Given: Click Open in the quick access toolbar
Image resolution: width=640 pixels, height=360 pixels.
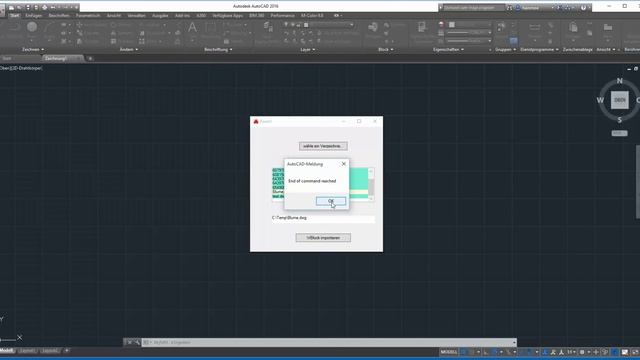Looking at the screenshot, I should click(19, 7).
